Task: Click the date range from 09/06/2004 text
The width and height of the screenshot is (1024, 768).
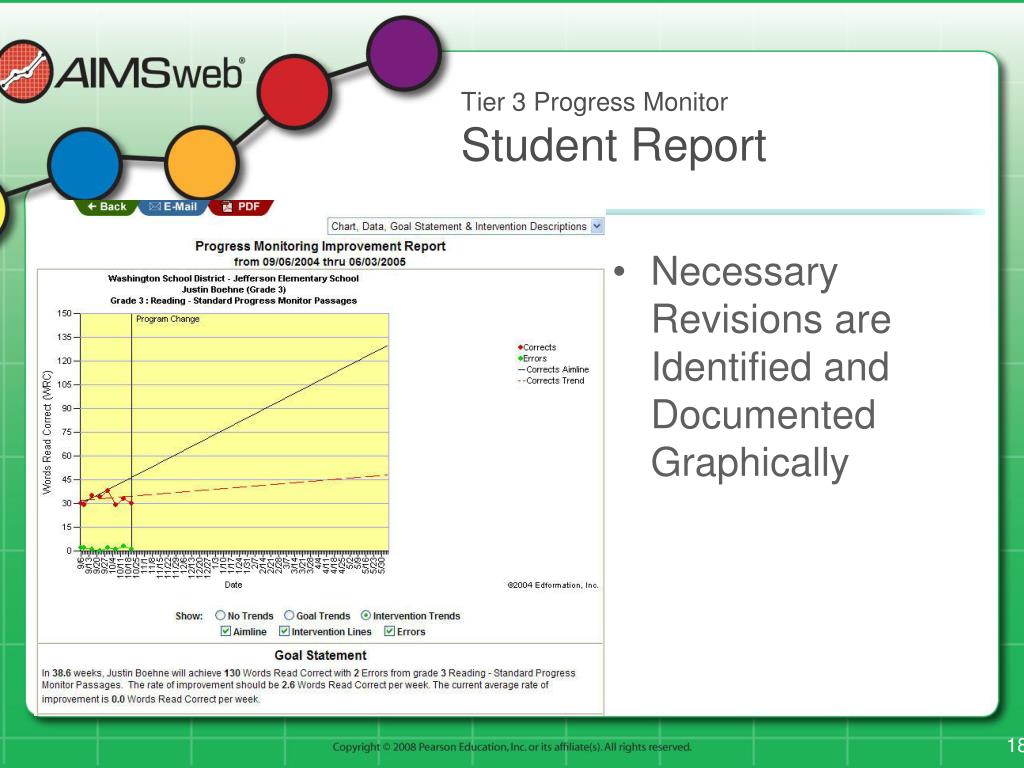Action: click(x=320, y=262)
